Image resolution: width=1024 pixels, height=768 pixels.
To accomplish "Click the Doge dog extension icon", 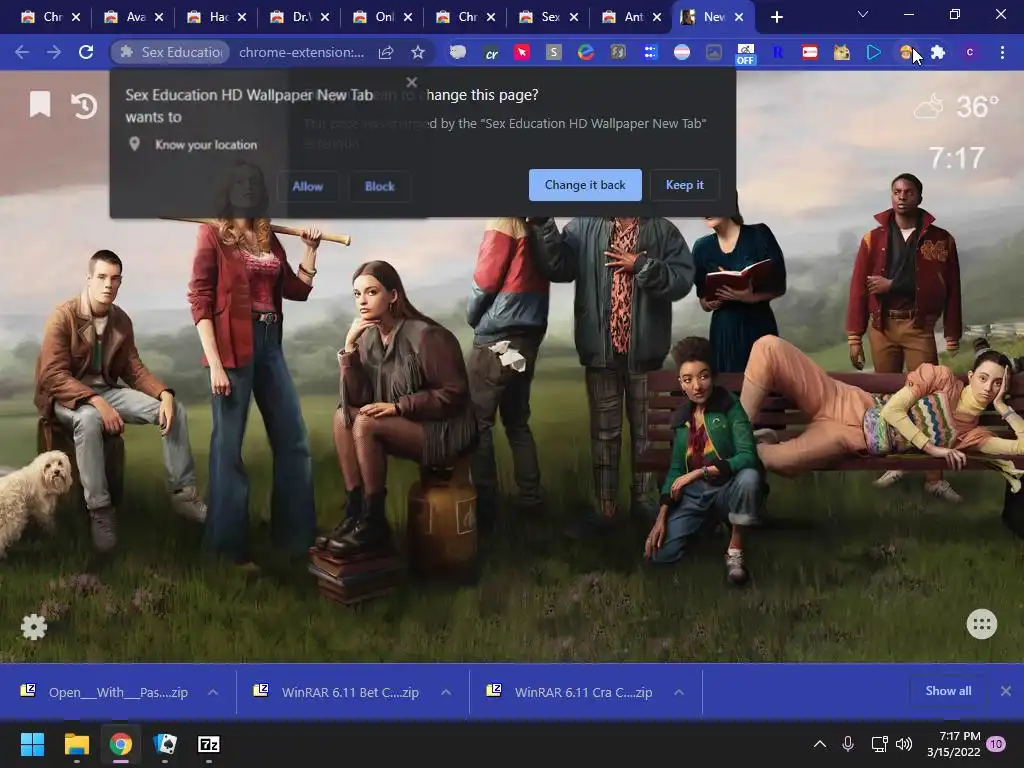I will (x=842, y=52).
